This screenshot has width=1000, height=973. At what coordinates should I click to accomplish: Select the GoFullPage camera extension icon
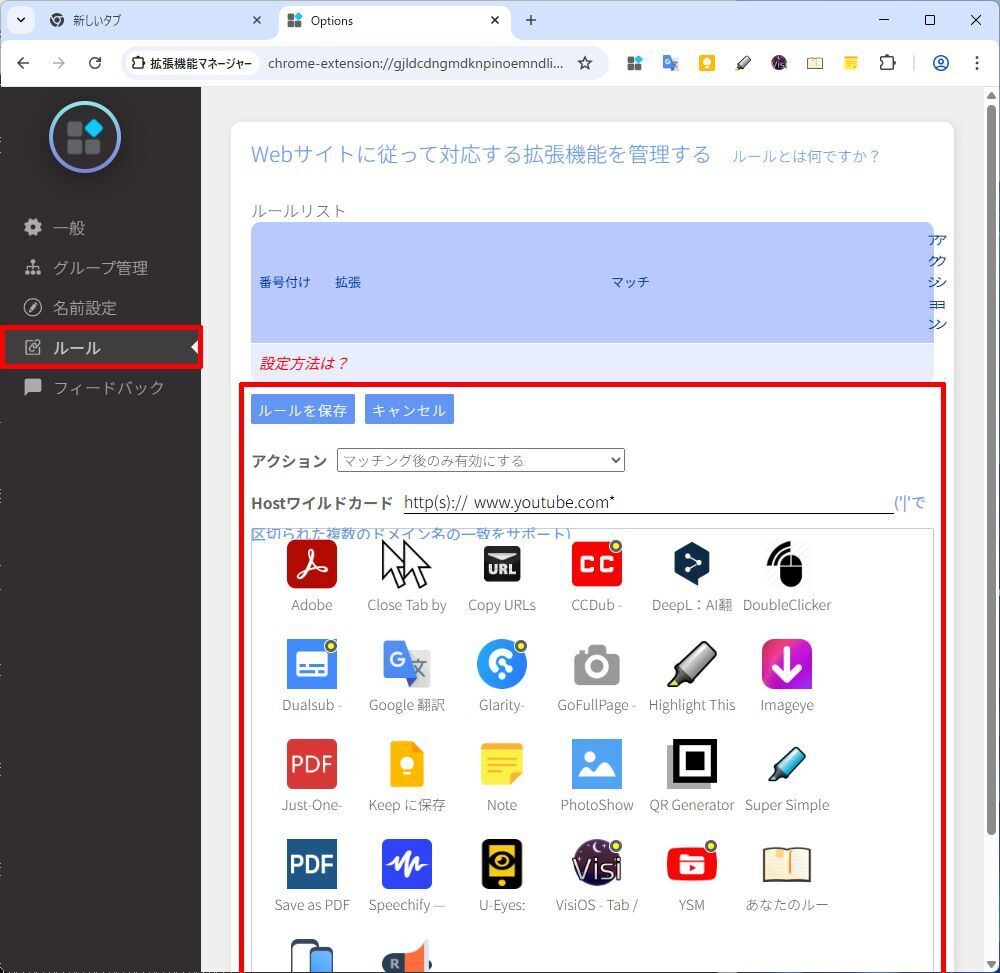(596, 664)
